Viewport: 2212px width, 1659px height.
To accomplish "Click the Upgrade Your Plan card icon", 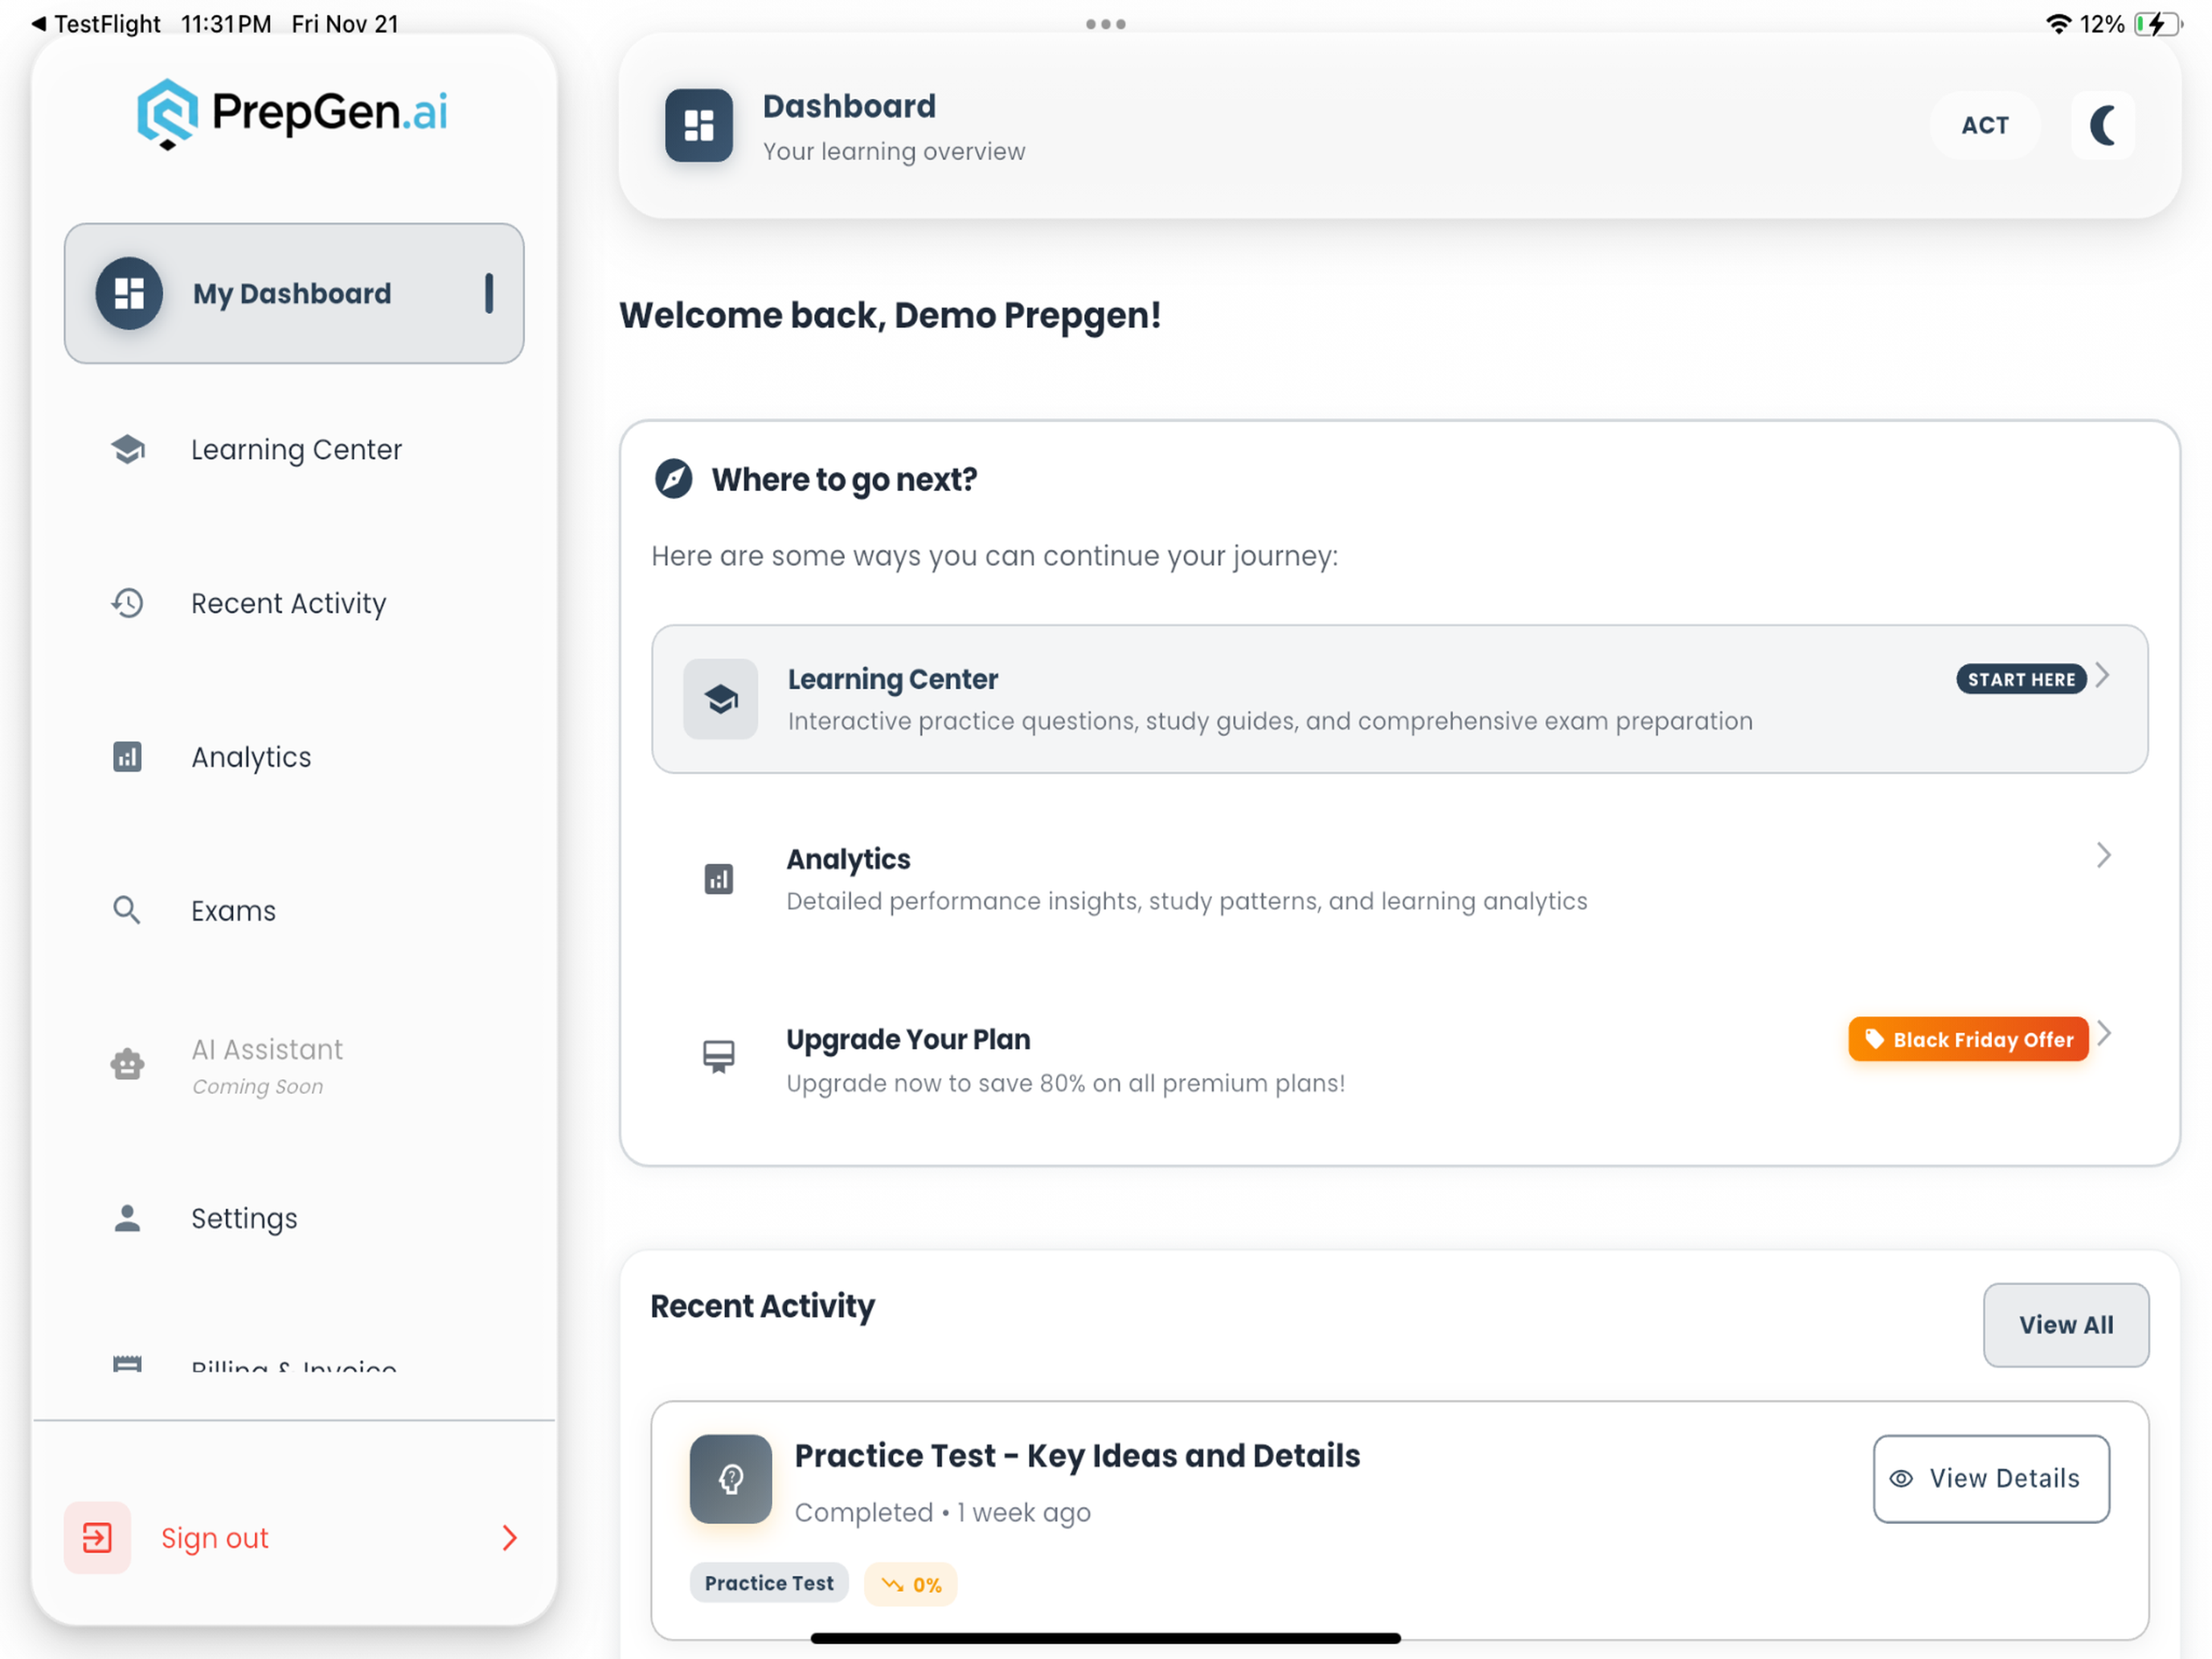I will click(x=719, y=1056).
